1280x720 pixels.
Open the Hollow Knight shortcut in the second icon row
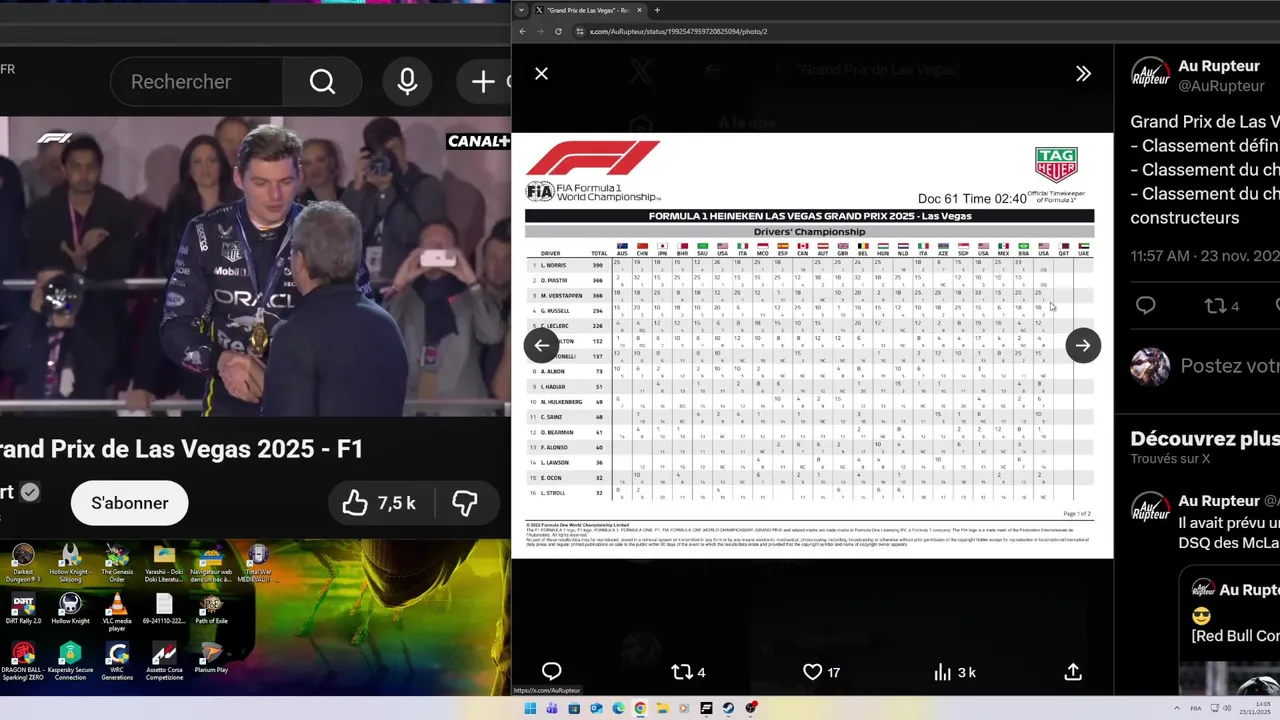tap(70, 609)
